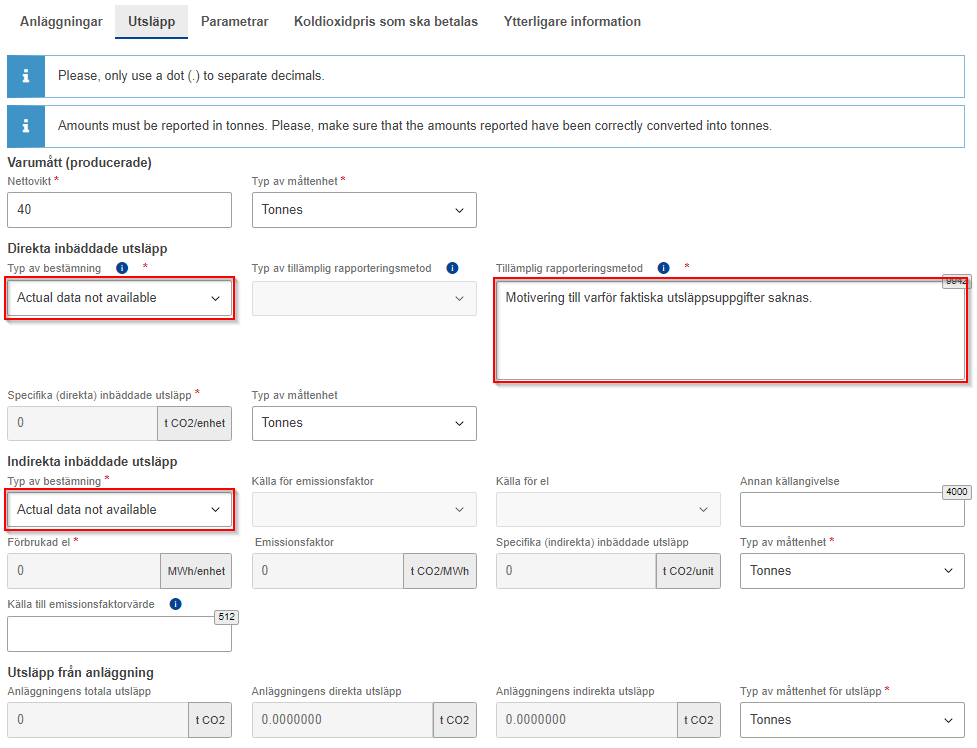Expand direct emissions Typ av bestämning dropdown
The image size is (977, 748).
(x=120, y=298)
